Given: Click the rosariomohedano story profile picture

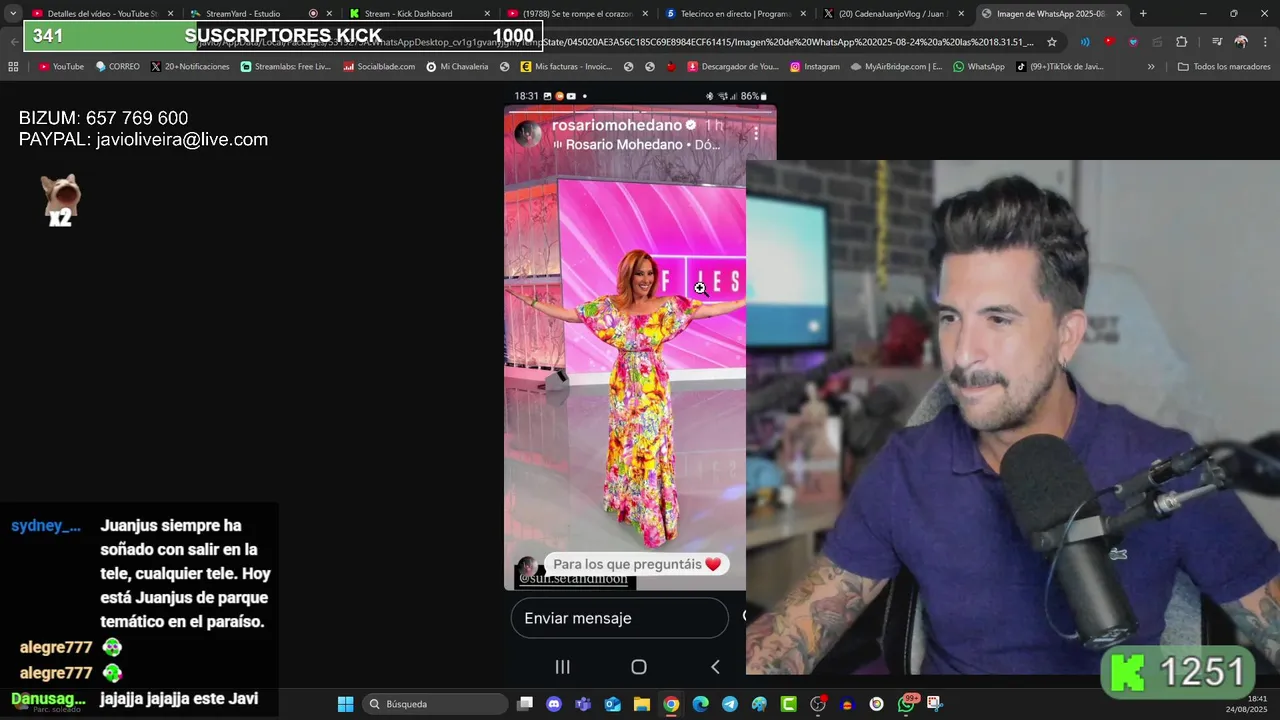Looking at the screenshot, I should click(528, 133).
